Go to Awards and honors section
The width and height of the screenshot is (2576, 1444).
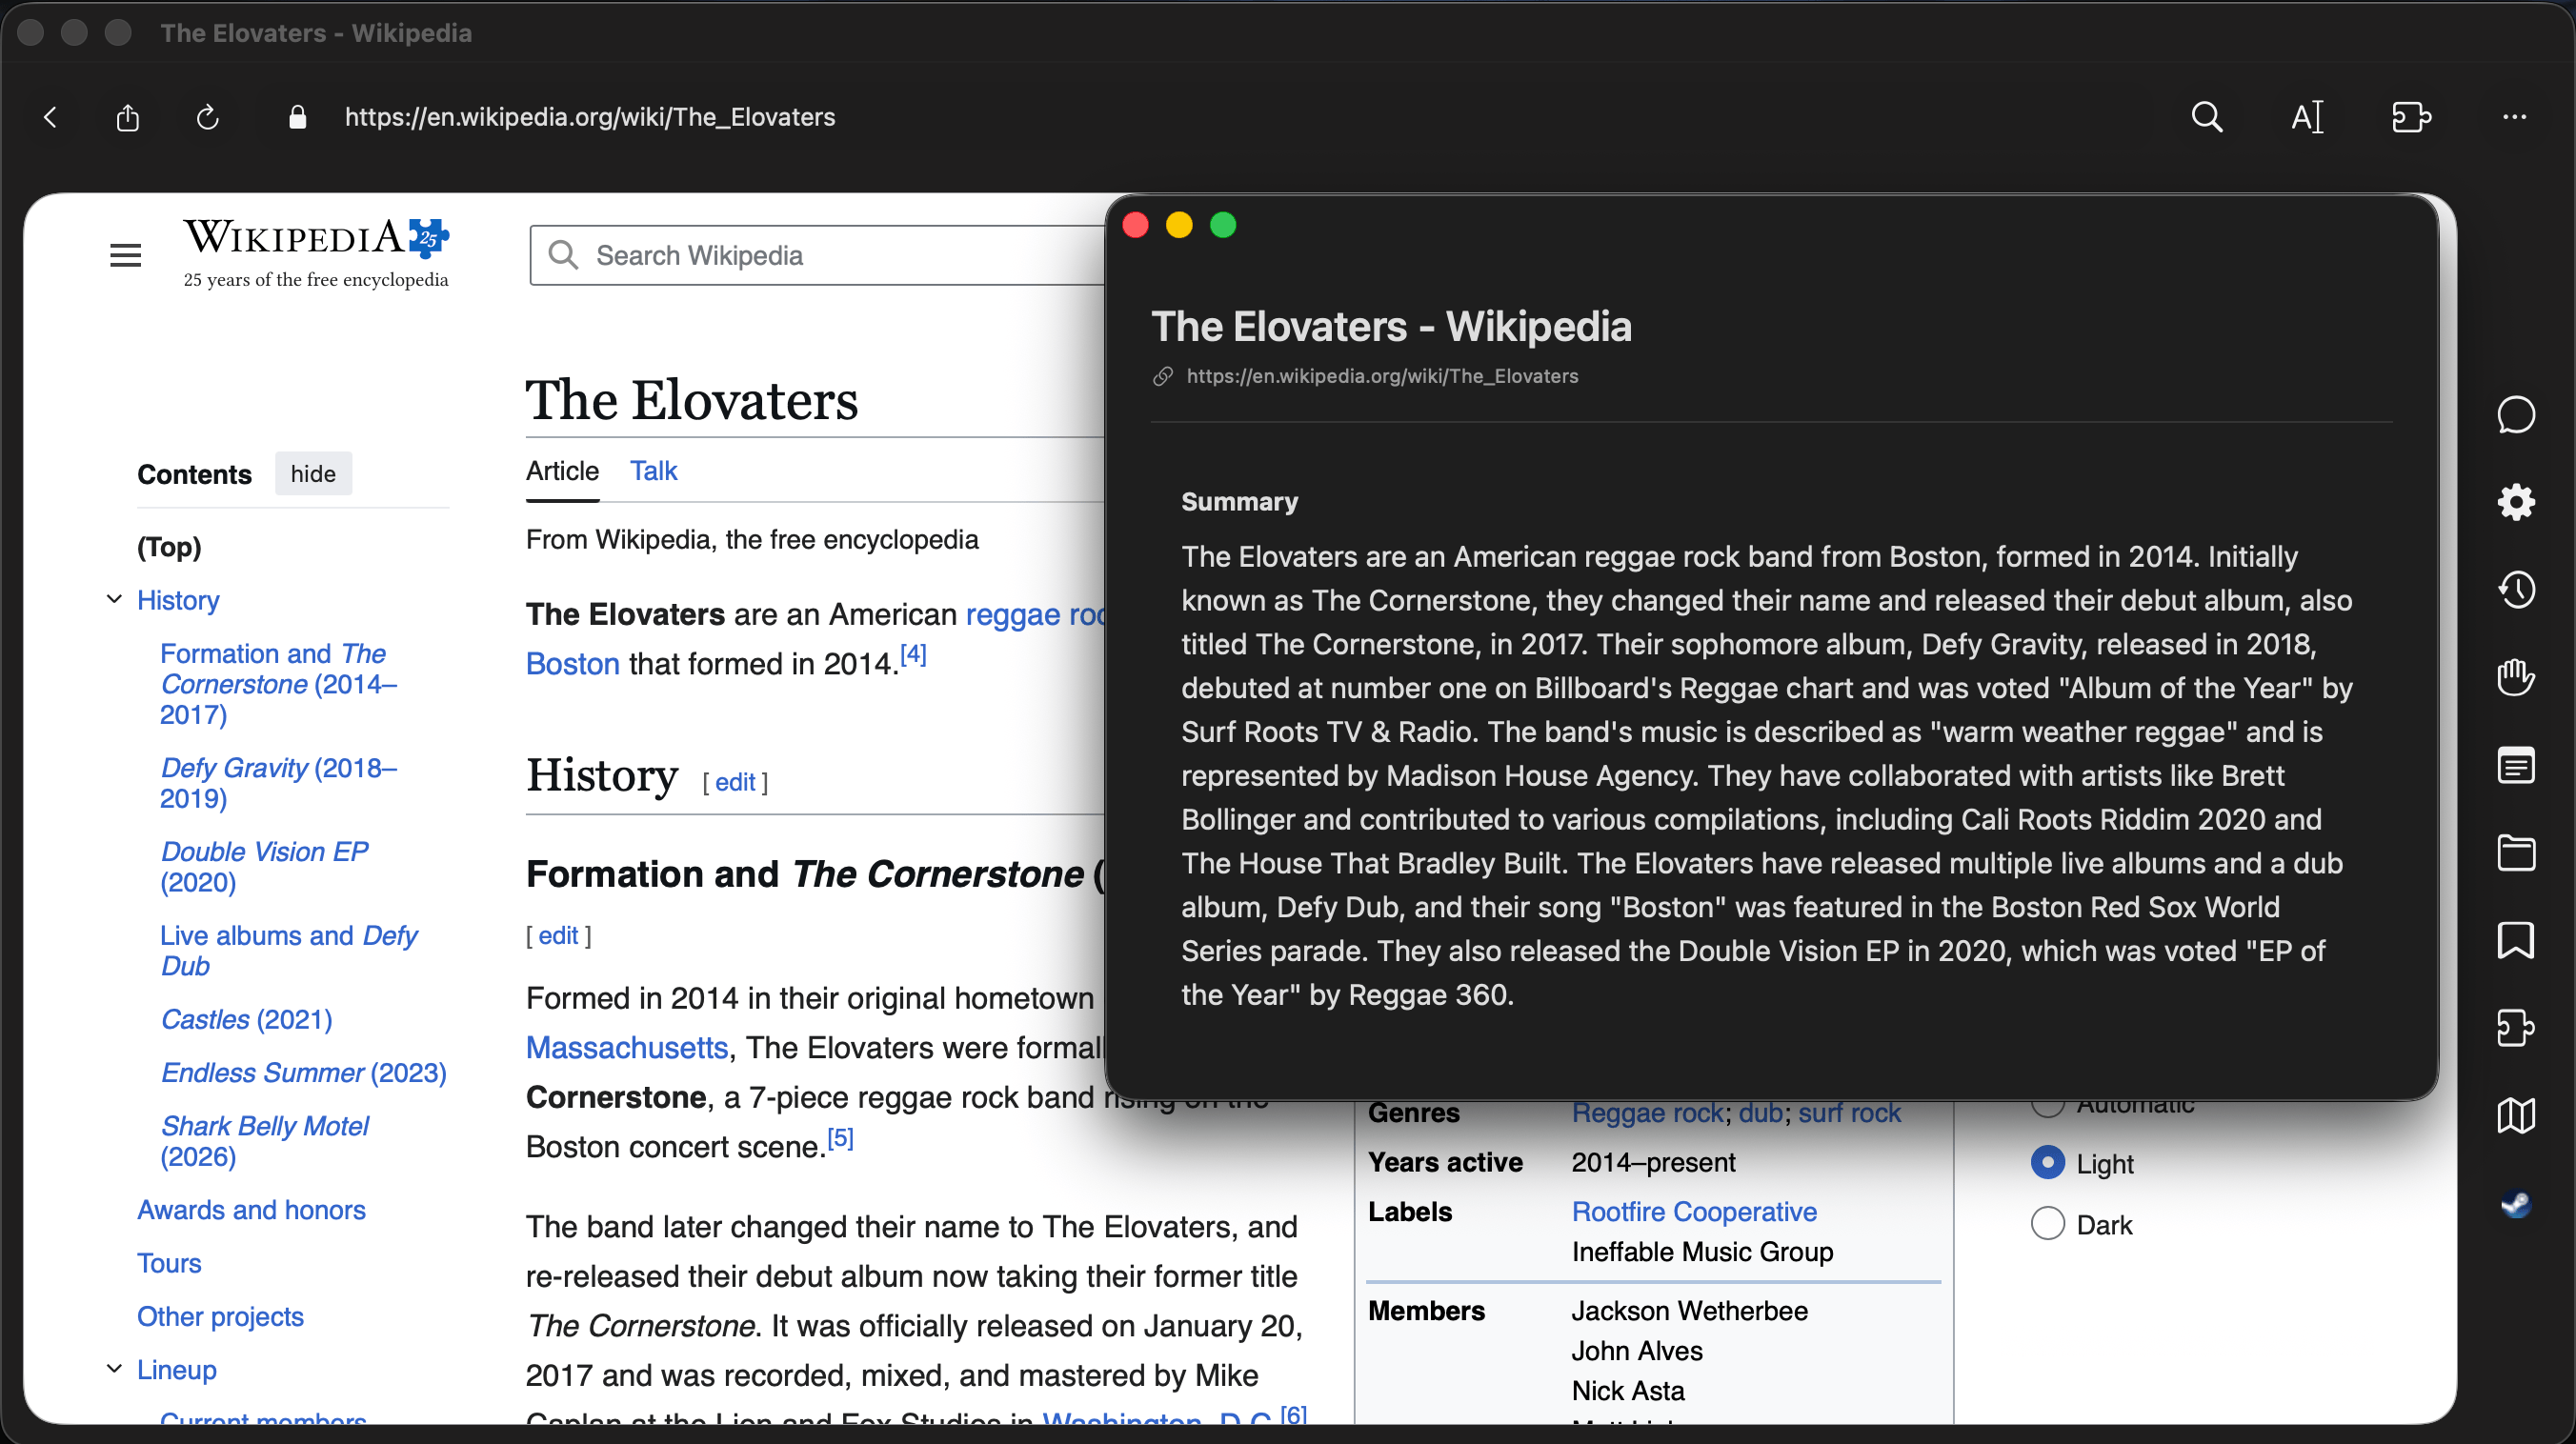pos(251,1210)
